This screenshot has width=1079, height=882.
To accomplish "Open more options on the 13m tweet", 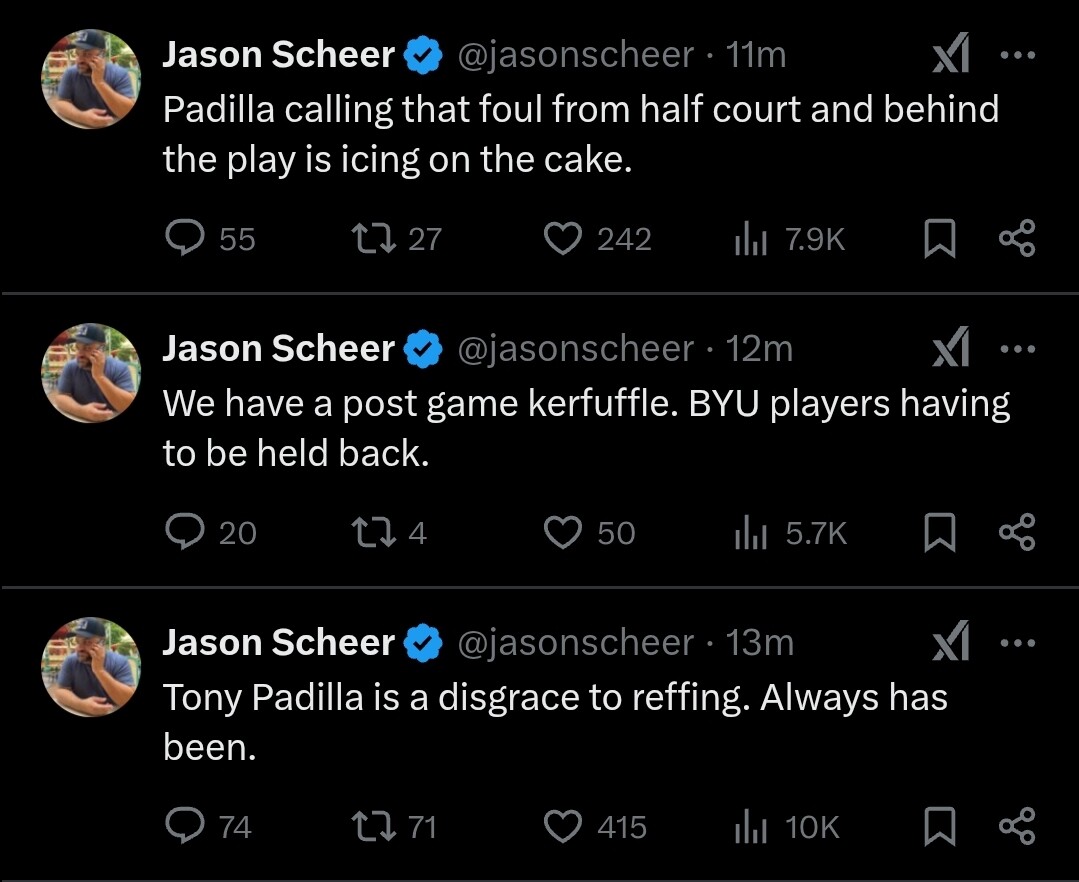I will coord(1018,643).
